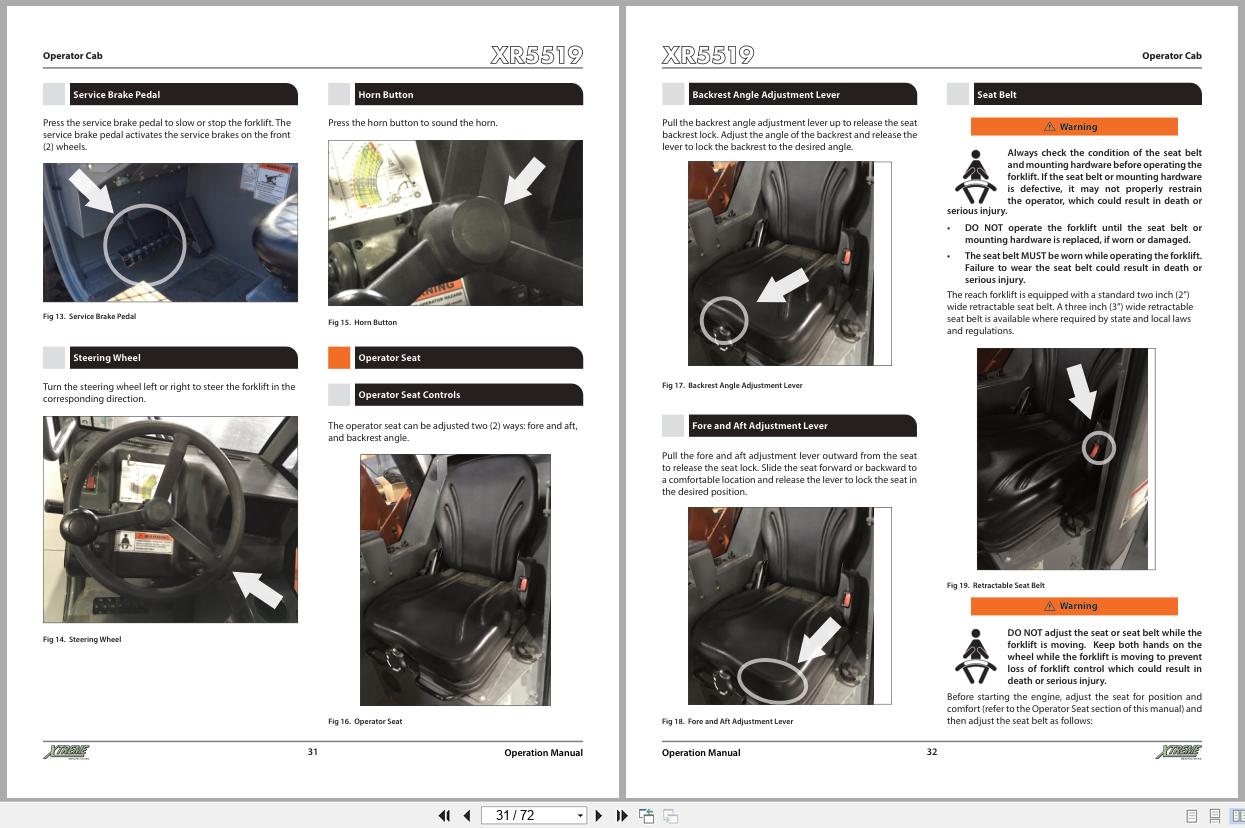The image size is (1245, 828).
Task: Click Fig 17. Backrest Angle Adjustment Lever caption
Action: [732, 386]
